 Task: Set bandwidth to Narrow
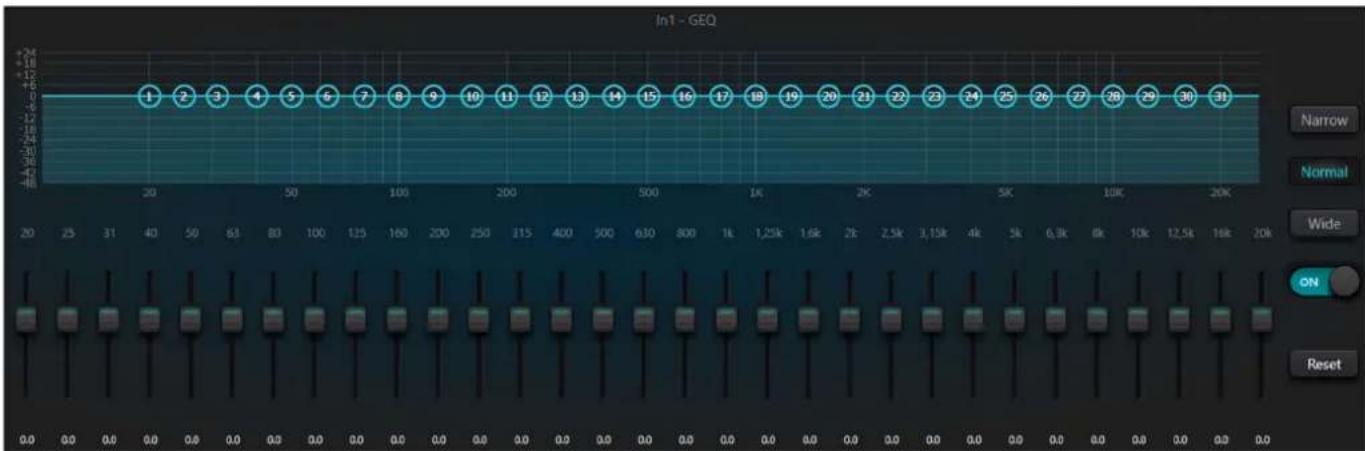pyautogui.click(x=1322, y=120)
